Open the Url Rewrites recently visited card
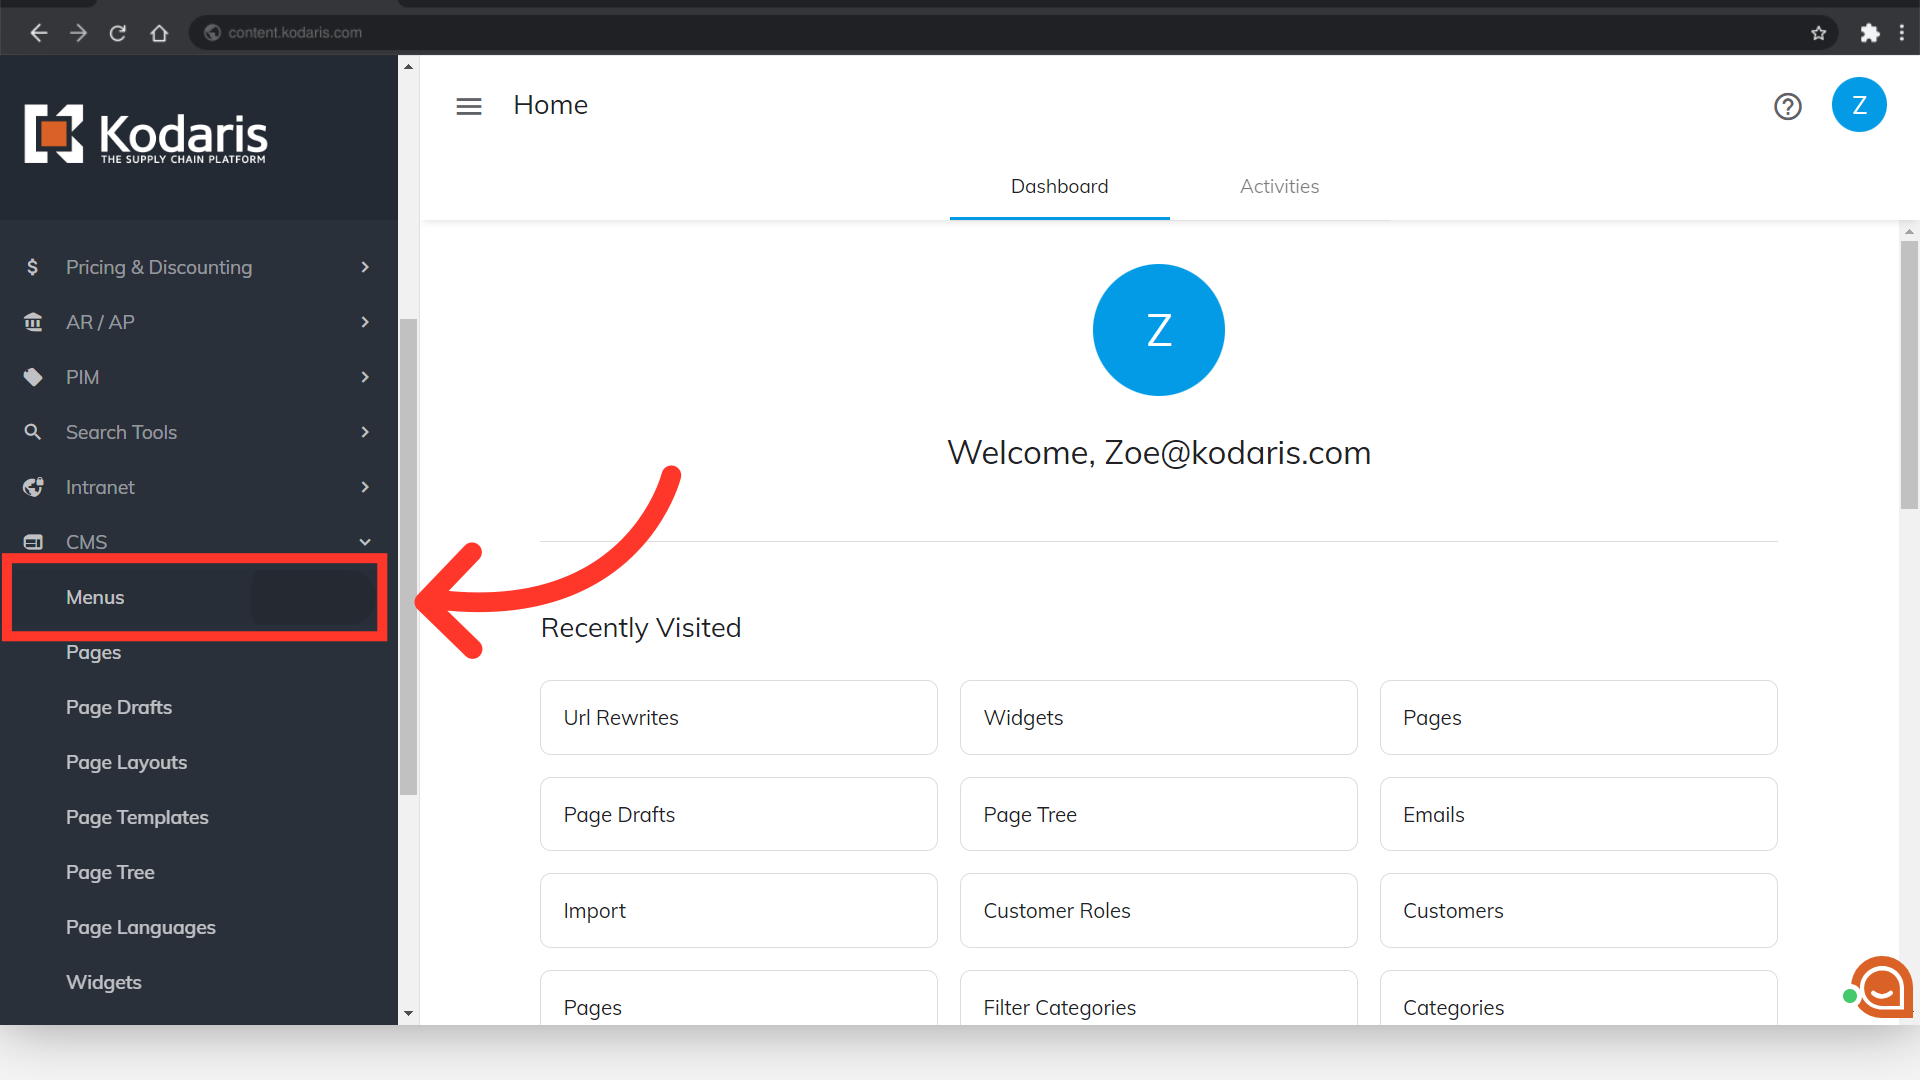Screen dimensions: 1920x1080 pyautogui.click(x=738, y=717)
